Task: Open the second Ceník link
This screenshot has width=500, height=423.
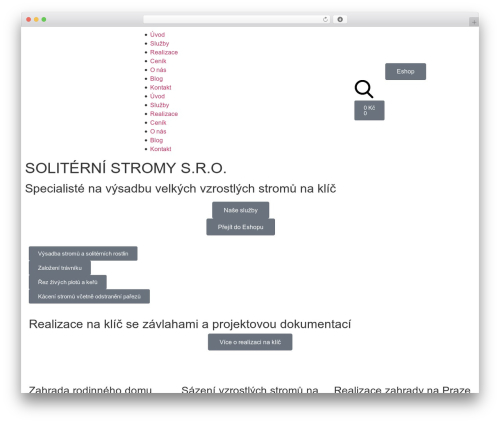Action: click(158, 123)
